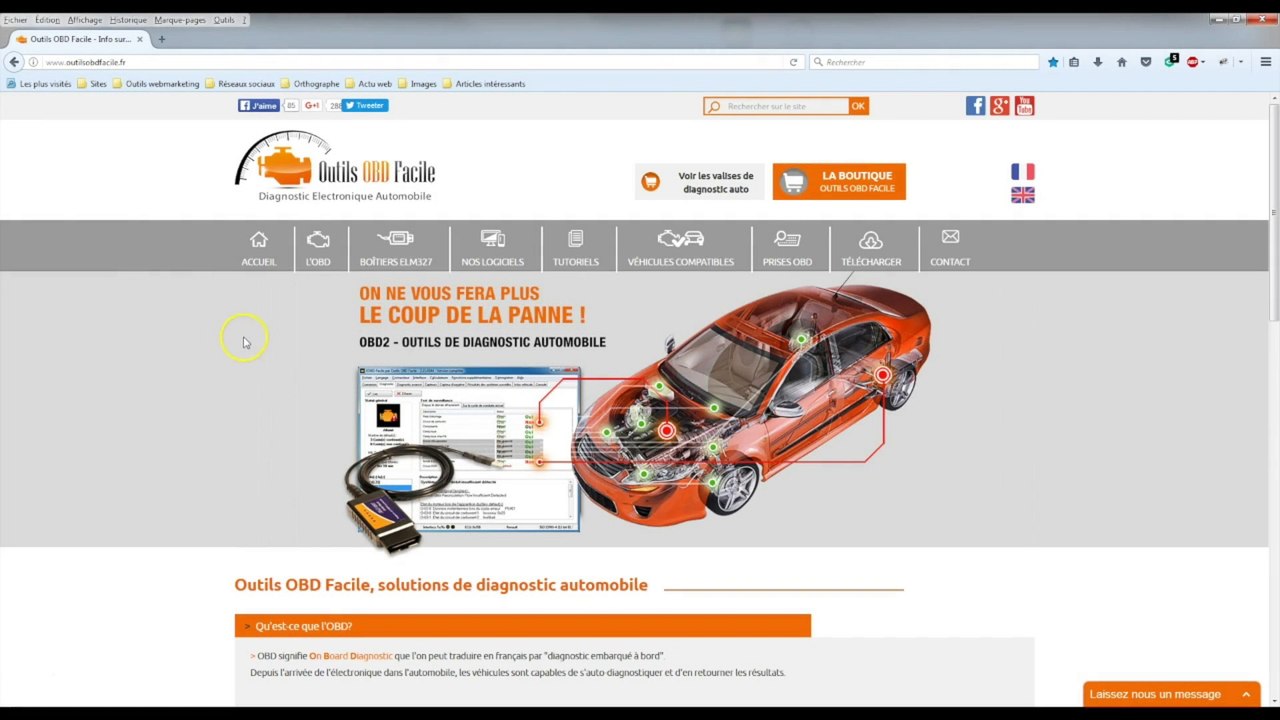Visit the site's YouTube channel icon
The width and height of the screenshot is (1280, 720).
(1024, 106)
